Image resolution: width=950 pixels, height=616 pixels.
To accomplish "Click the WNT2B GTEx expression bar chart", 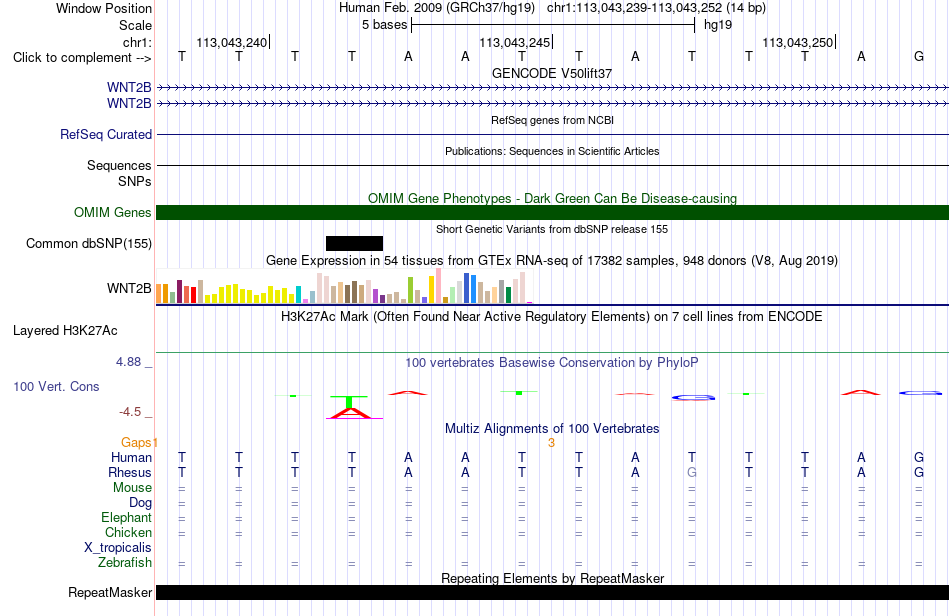I will pos(344,286).
